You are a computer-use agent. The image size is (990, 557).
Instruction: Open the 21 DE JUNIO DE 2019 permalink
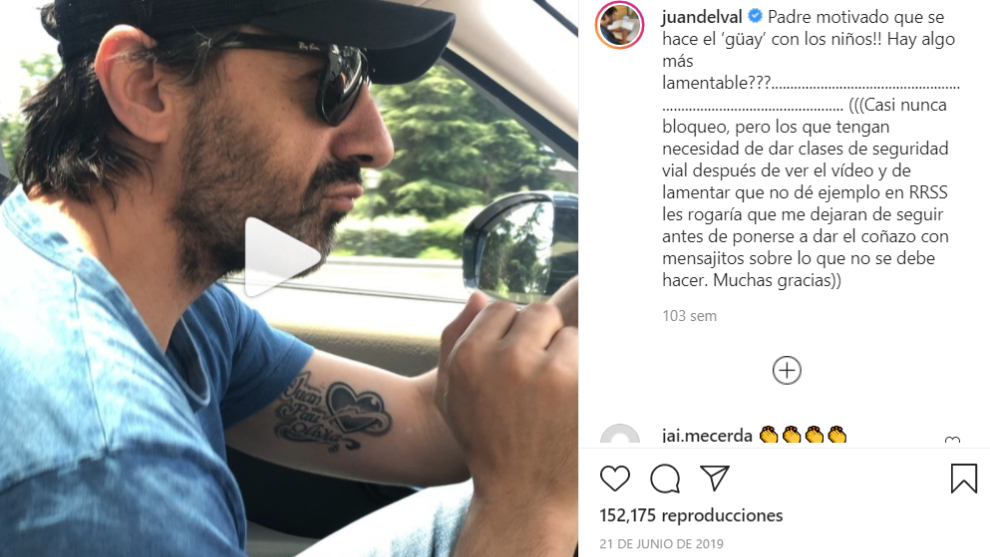tap(661, 544)
